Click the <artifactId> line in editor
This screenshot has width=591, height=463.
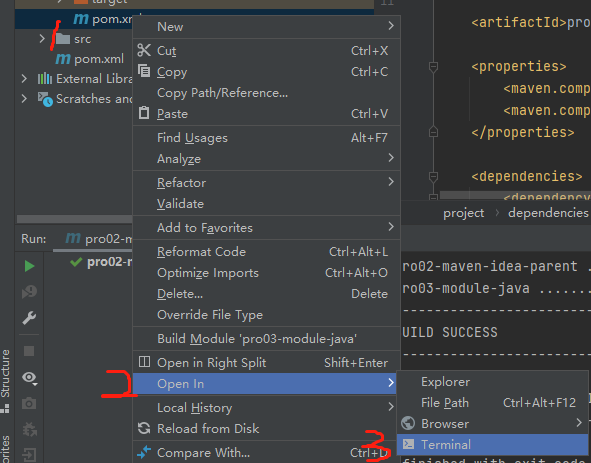point(531,23)
